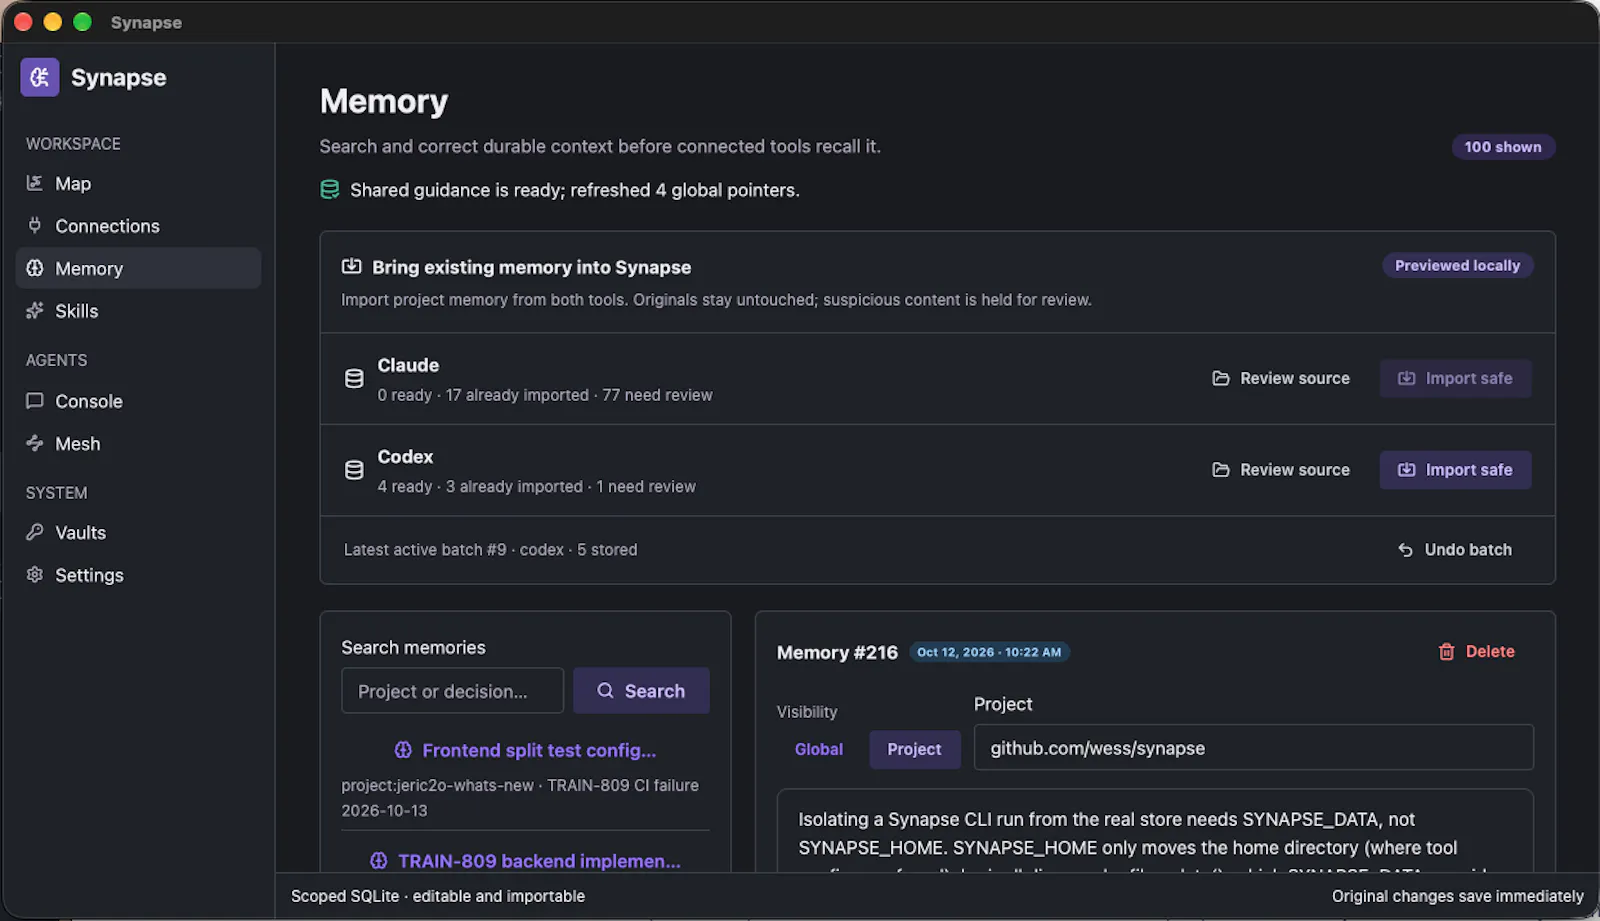Set visibility to Project
The height and width of the screenshot is (921, 1600).
tap(914, 749)
